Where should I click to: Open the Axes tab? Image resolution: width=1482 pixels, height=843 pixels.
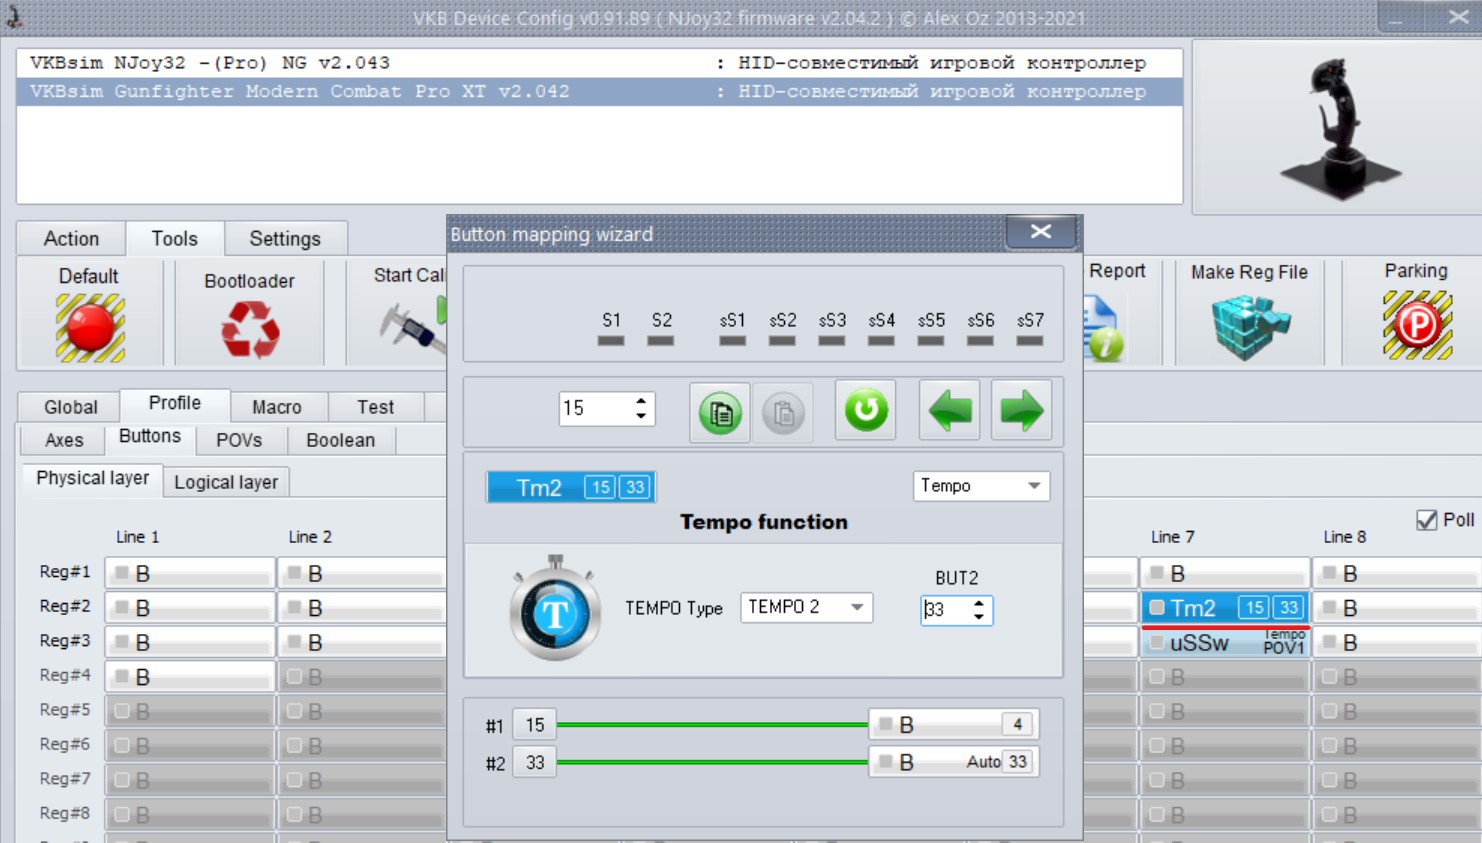pos(64,440)
